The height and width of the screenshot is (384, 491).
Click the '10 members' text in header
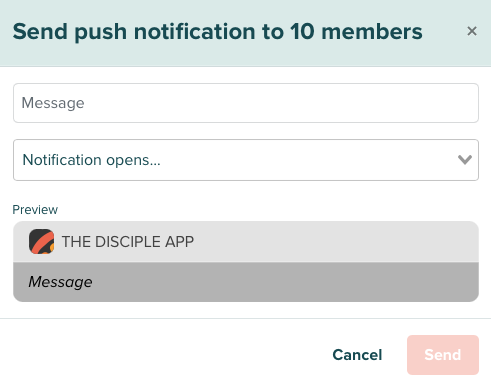356,32
